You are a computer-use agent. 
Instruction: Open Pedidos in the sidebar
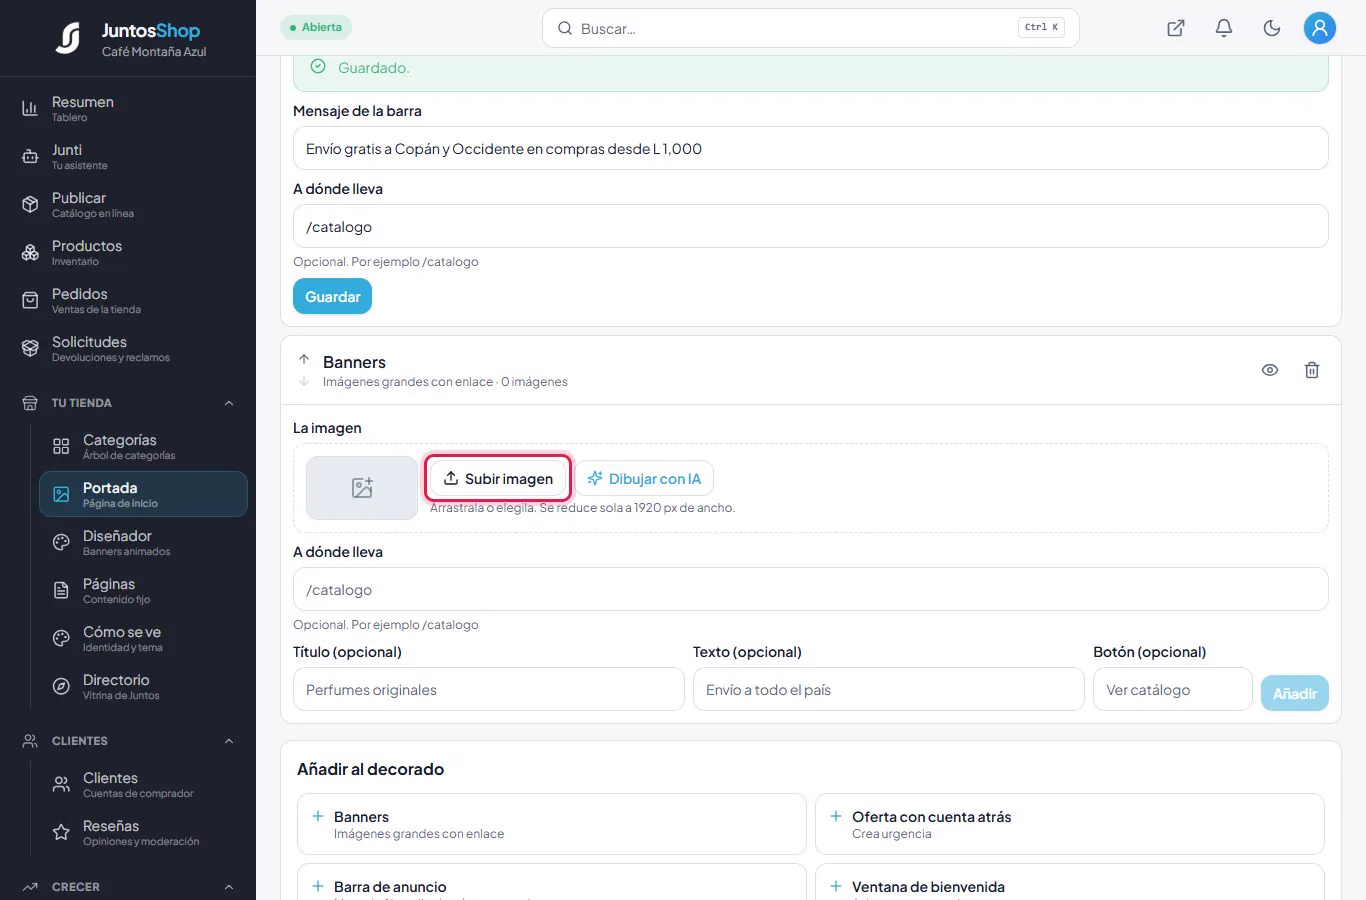(x=128, y=300)
